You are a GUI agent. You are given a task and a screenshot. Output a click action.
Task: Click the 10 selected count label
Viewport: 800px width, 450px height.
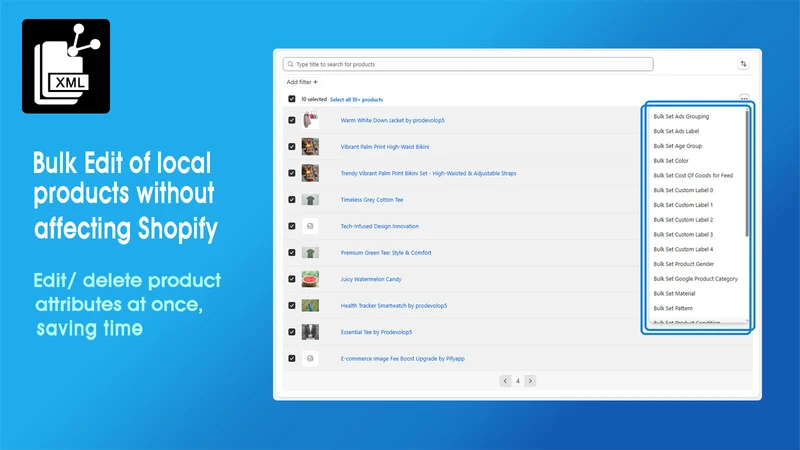point(314,99)
